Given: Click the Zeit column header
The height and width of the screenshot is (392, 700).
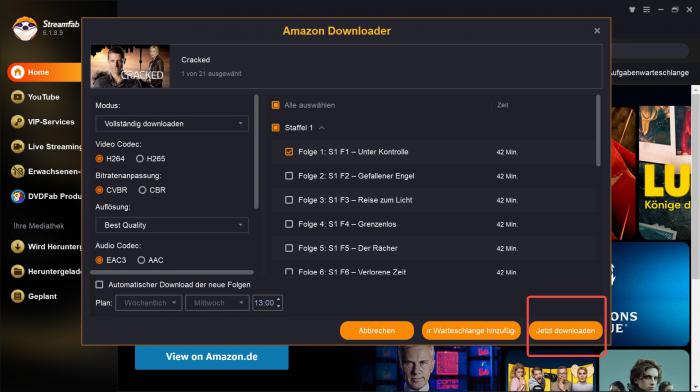Looking at the screenshot, I should (x=503, y=105).
